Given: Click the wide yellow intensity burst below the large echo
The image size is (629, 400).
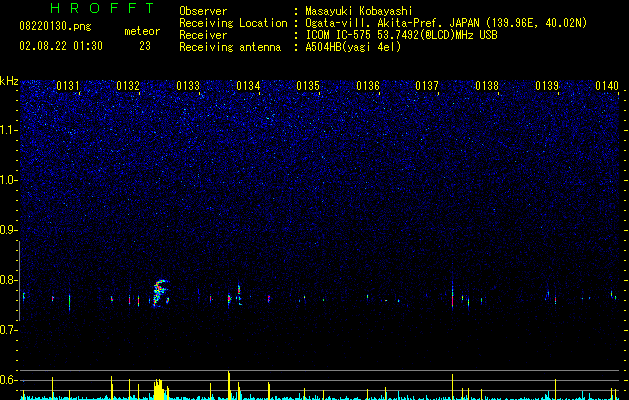Looking at the screenshot, I should coord(159,389).
